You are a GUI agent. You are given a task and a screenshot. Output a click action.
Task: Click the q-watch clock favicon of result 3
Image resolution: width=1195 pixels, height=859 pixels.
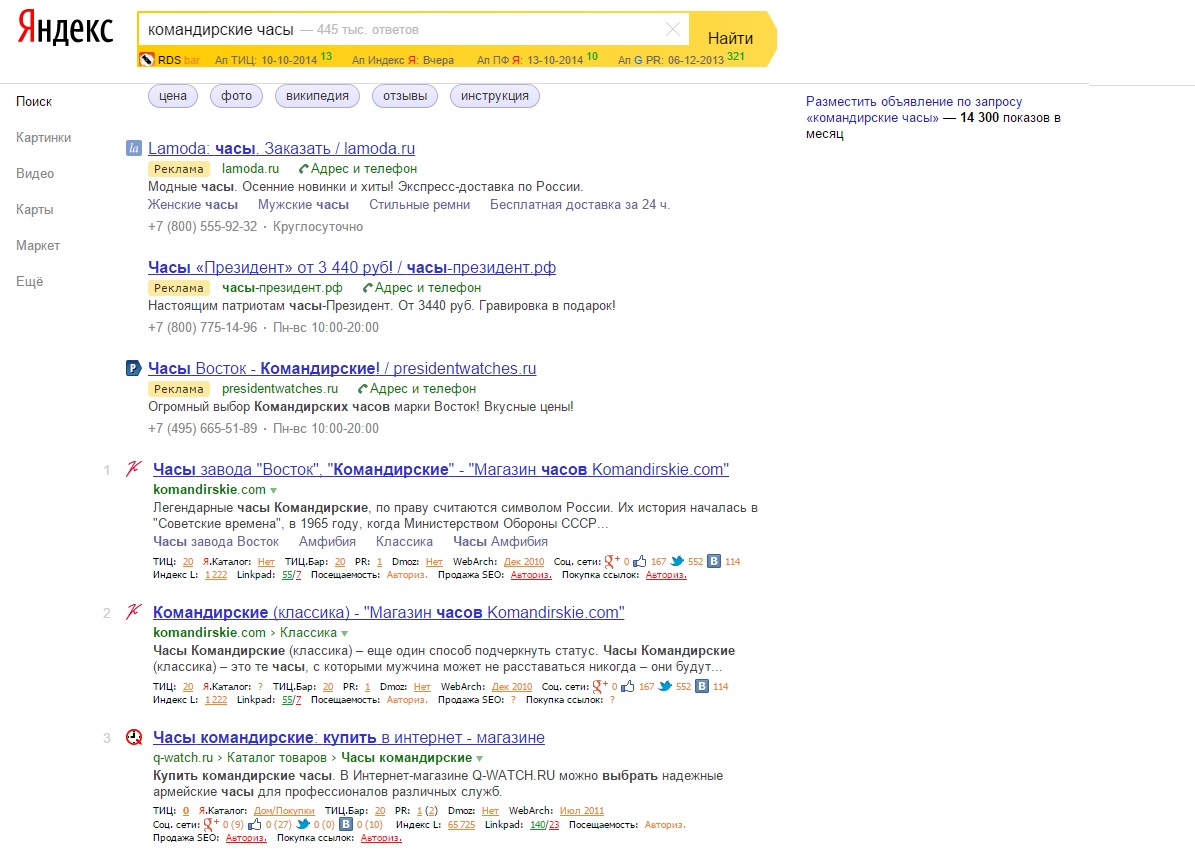[134, 737]
